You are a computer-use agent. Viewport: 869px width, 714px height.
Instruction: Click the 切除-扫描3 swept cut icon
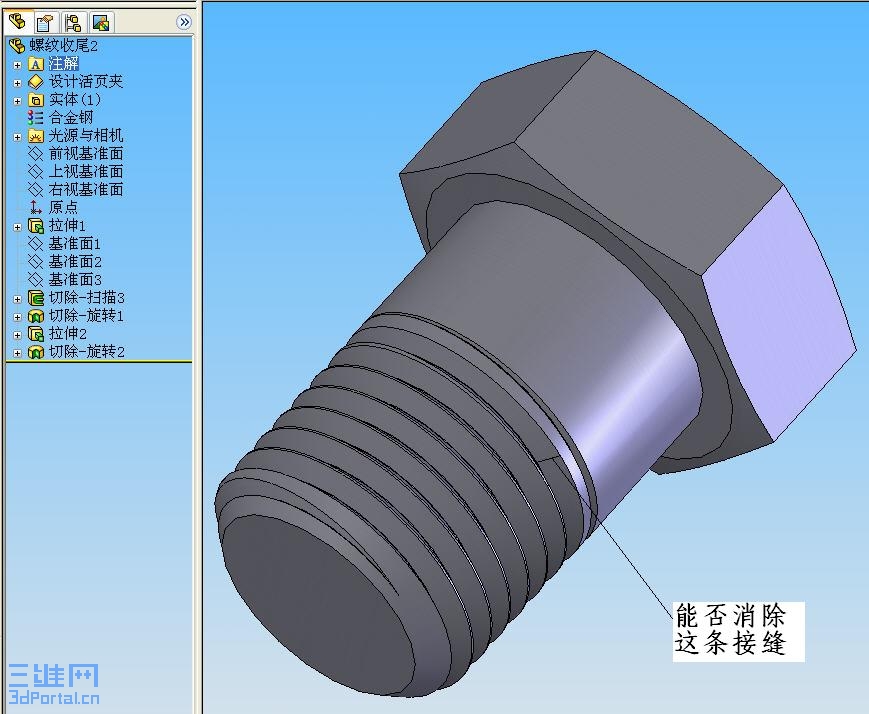(35, 298)
